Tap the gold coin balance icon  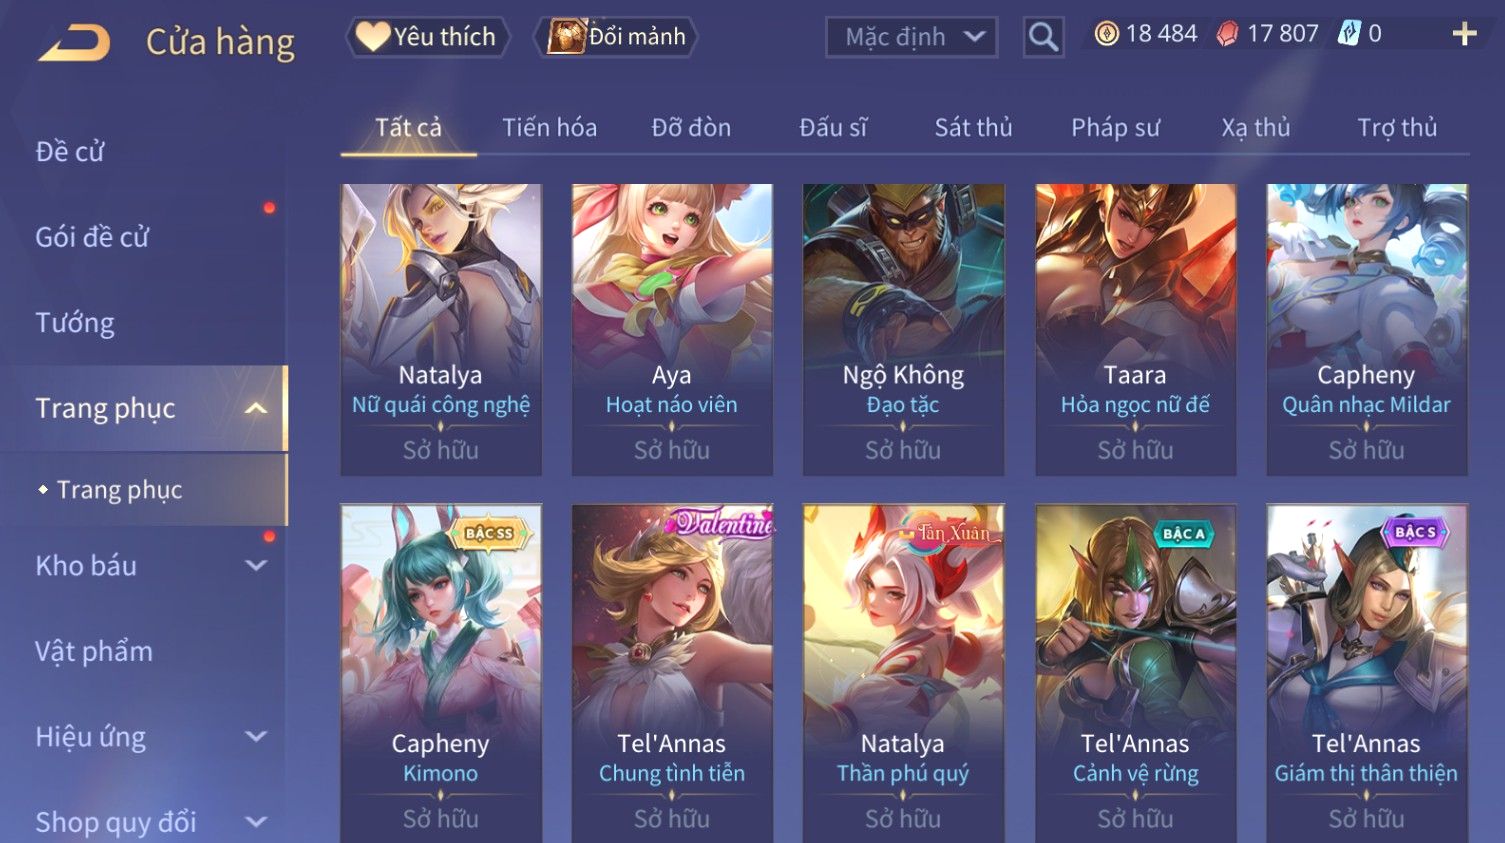pyautogui.click(x=1106, y=34)
